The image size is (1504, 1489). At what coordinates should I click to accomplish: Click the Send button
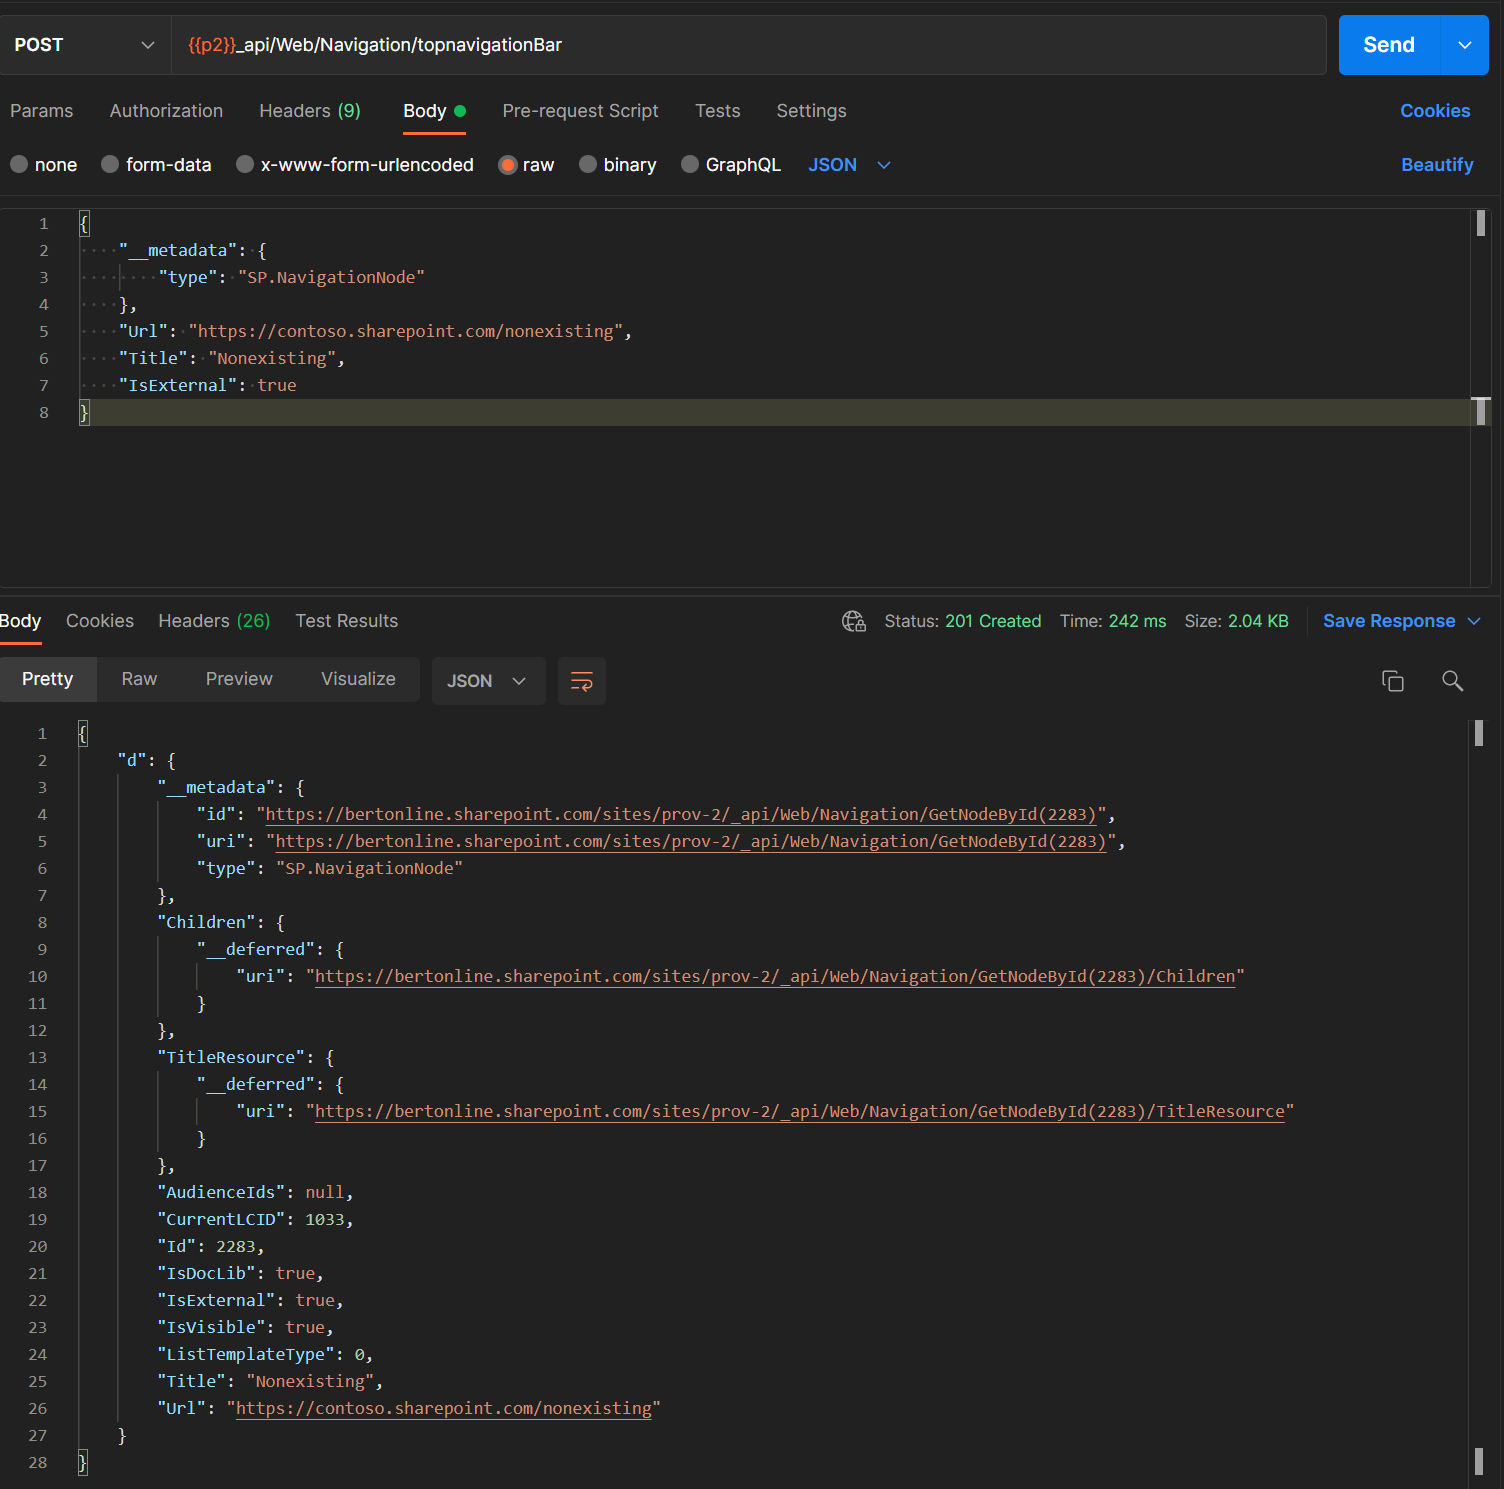point(1388,45)
